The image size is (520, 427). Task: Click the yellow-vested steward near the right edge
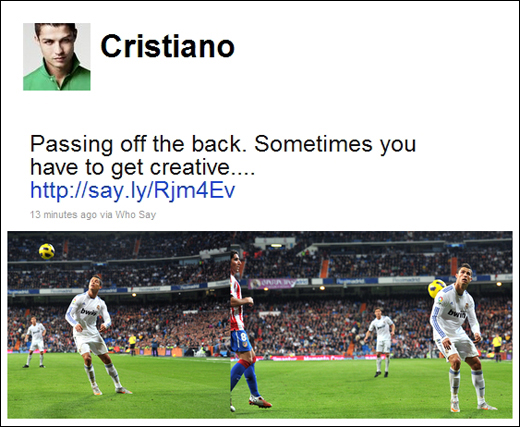point(497,348)
